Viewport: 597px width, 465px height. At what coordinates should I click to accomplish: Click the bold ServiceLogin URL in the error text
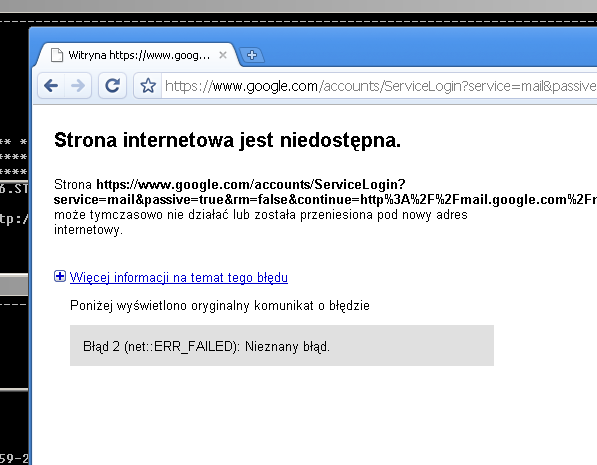coord(325,192)
